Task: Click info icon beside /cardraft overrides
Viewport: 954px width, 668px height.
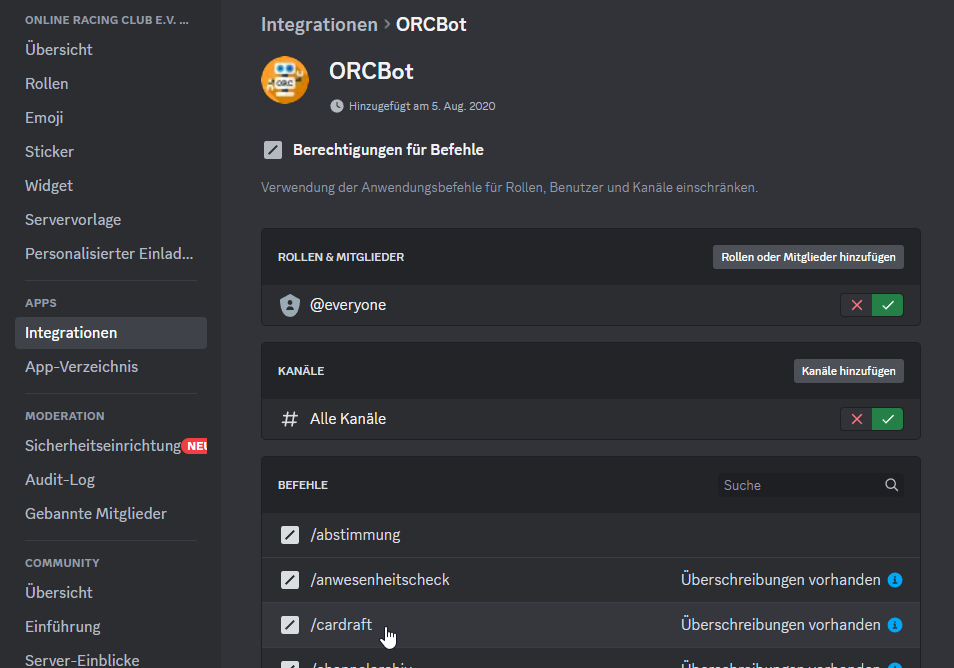Action: tap(895, 625)
